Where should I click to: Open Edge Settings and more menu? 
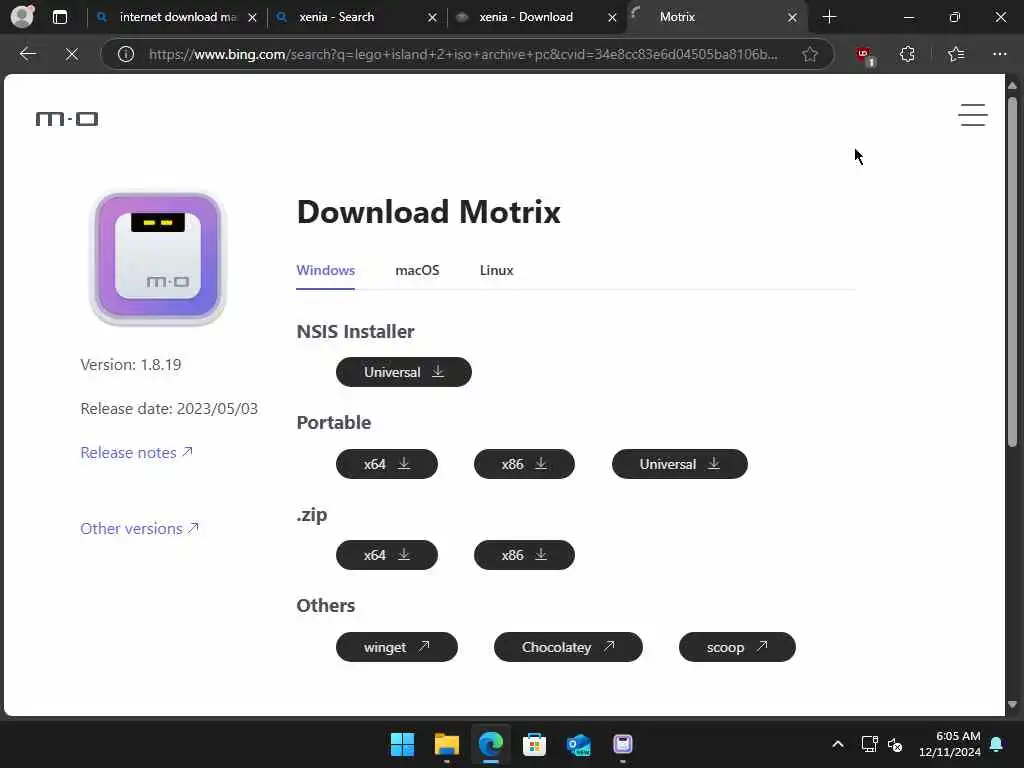click(999, 54)
